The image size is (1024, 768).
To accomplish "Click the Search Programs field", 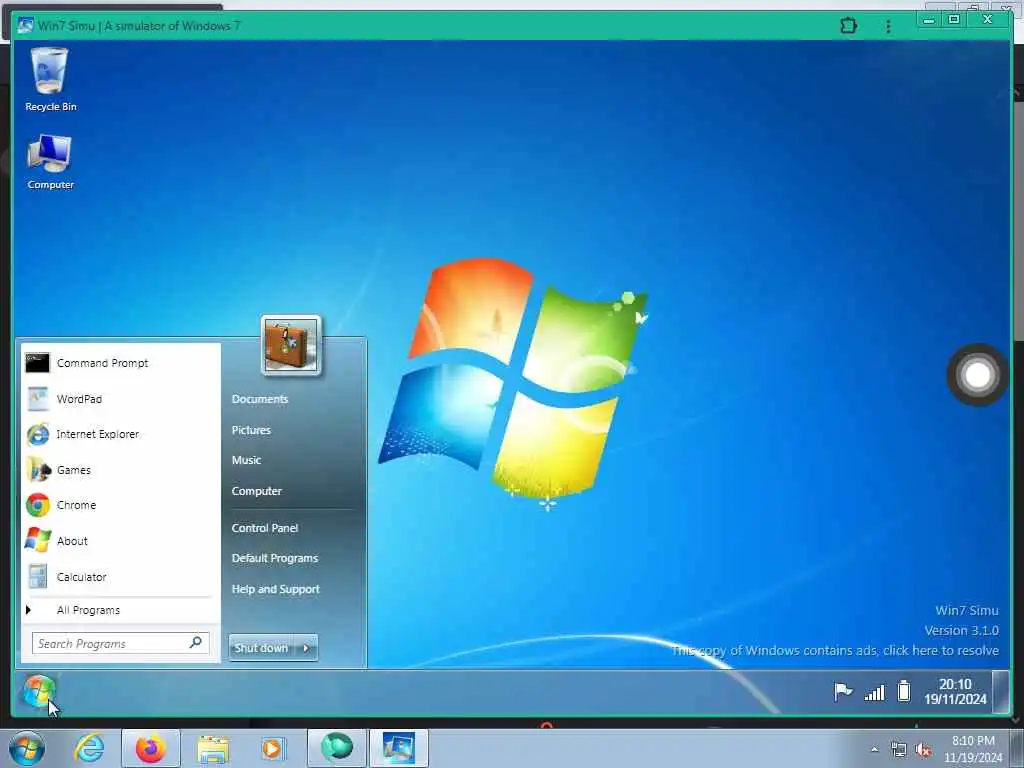I will pyautogui.click(x=120, y=643).
